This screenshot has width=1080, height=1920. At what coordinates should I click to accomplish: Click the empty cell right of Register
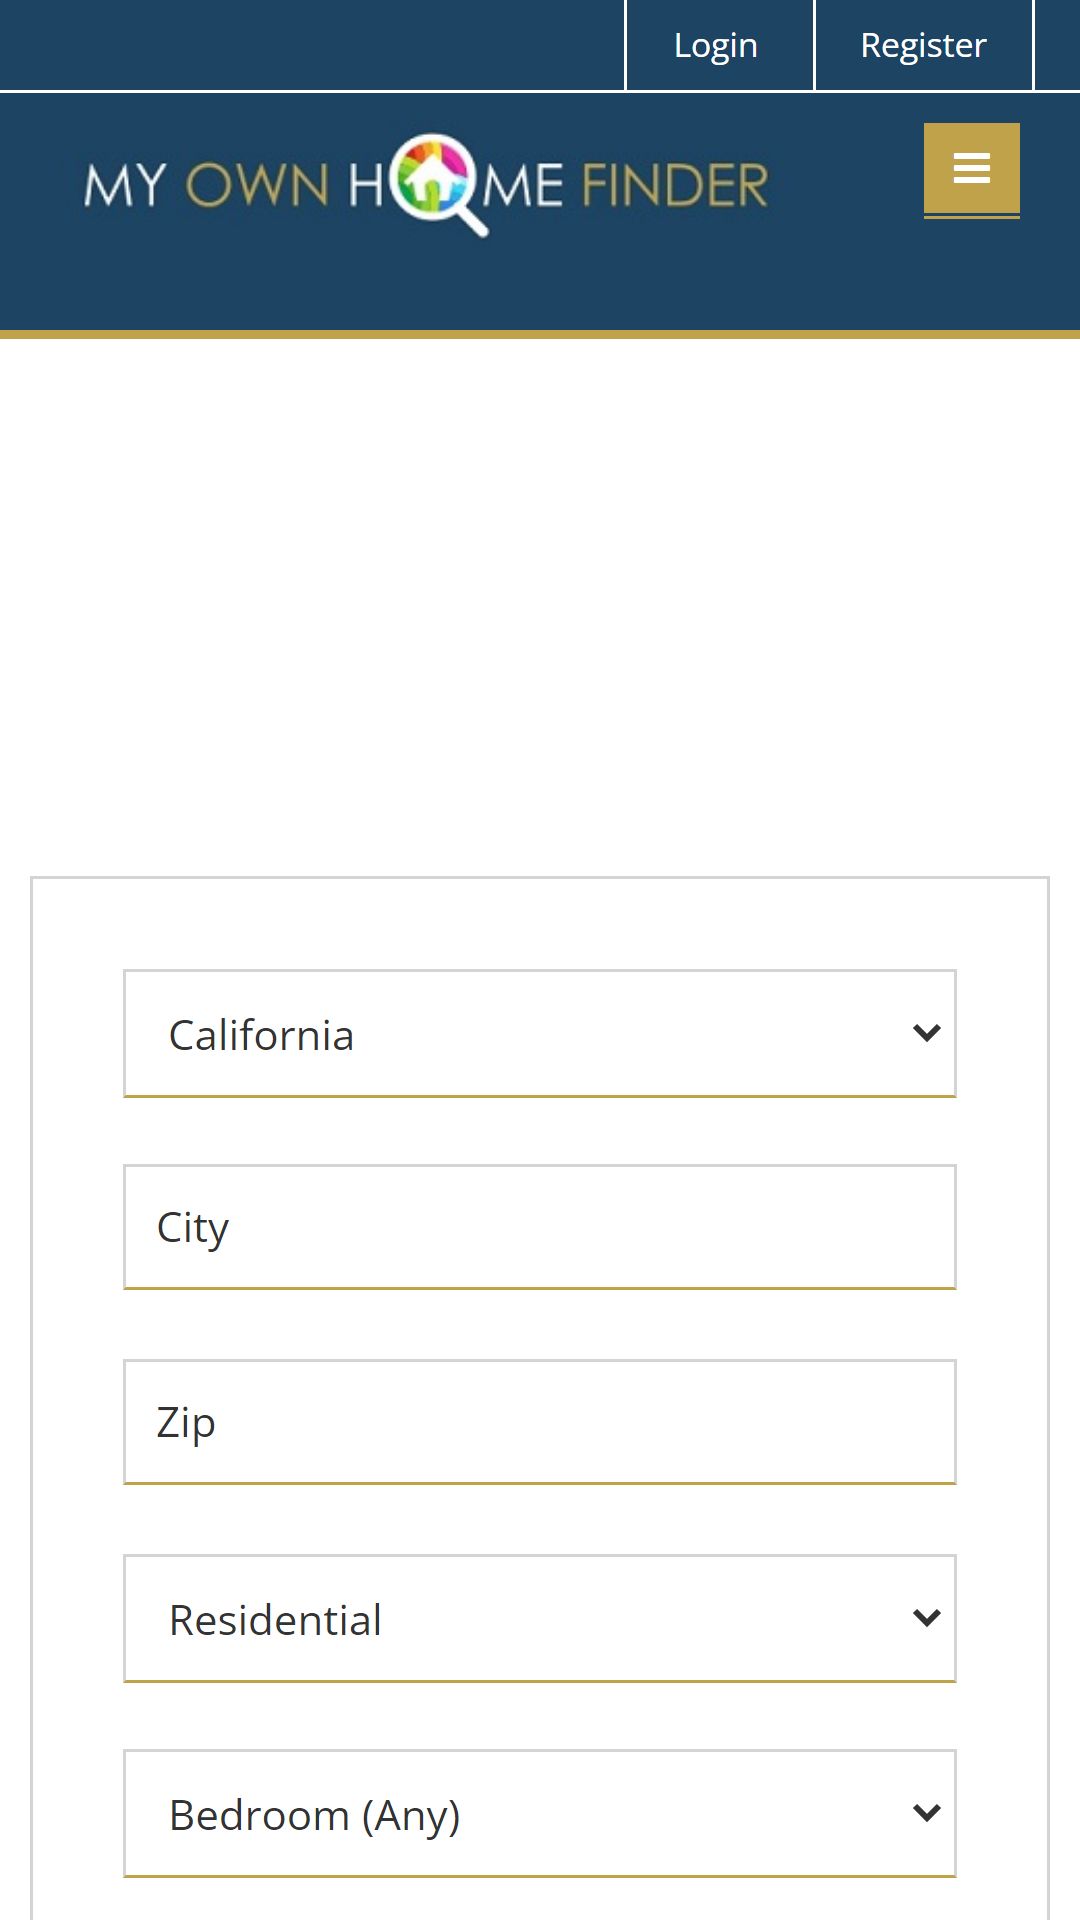1058,45
